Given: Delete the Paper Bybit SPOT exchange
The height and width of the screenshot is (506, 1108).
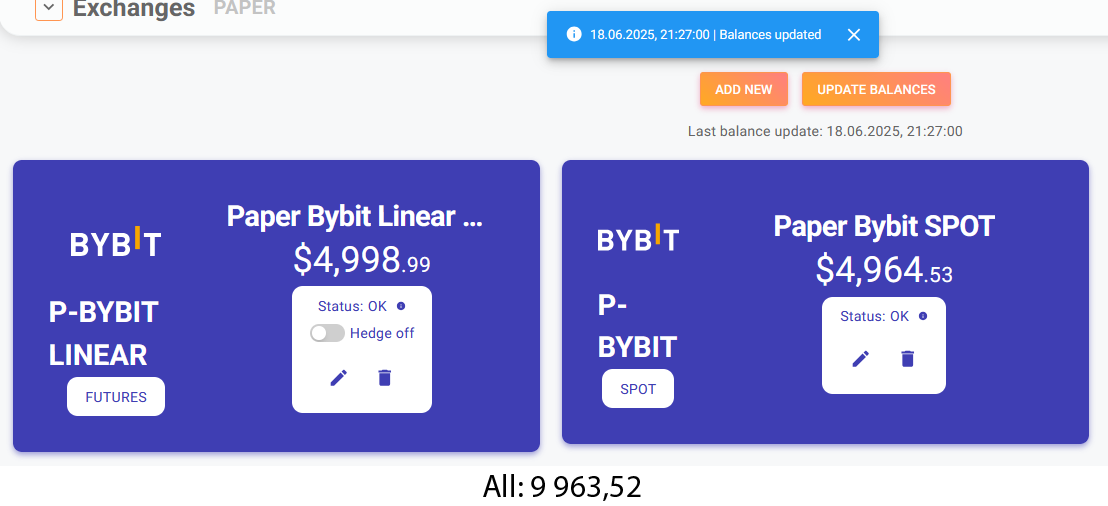Looking at the screenshot, I should (x=907, y=359).
